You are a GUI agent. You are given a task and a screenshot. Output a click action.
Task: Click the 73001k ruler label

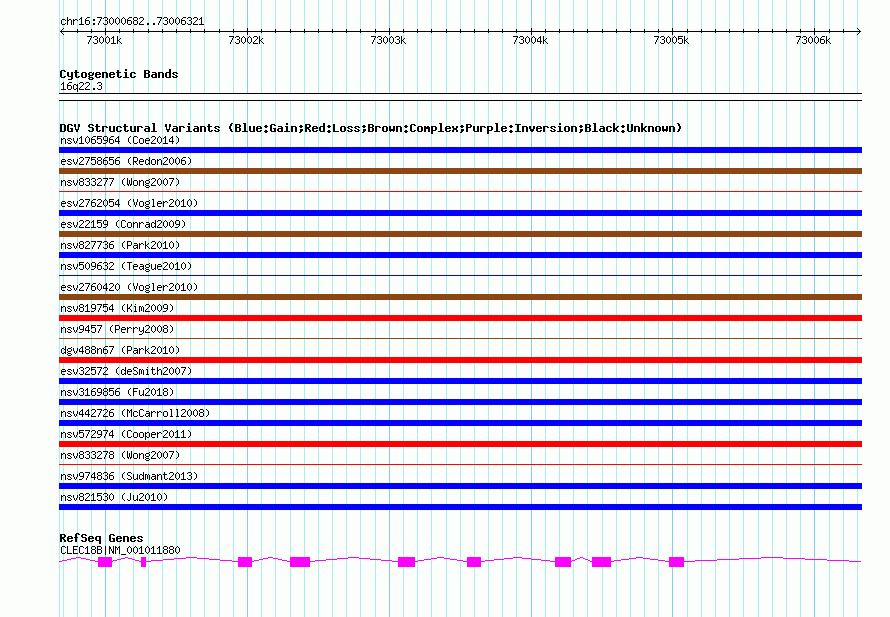104,40
